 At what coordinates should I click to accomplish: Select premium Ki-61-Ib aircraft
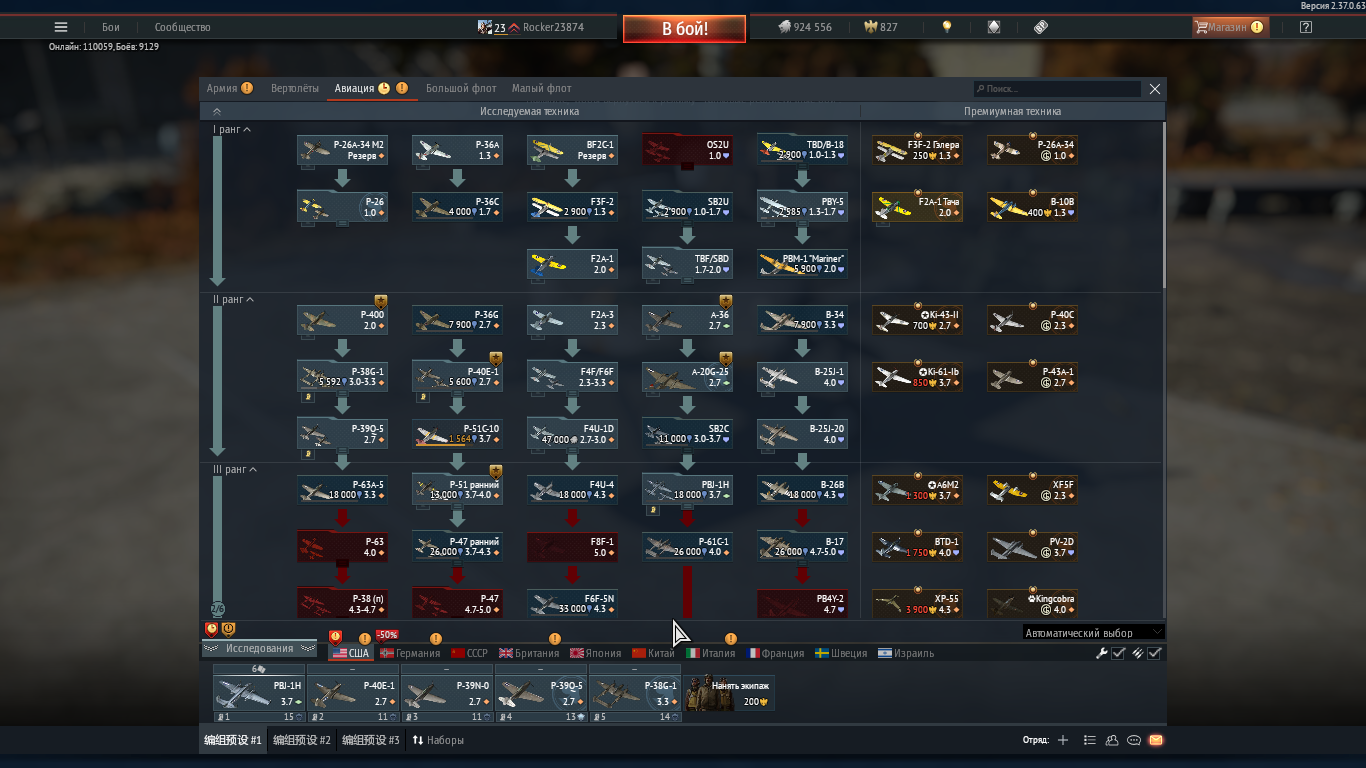[x=917, y=377]
